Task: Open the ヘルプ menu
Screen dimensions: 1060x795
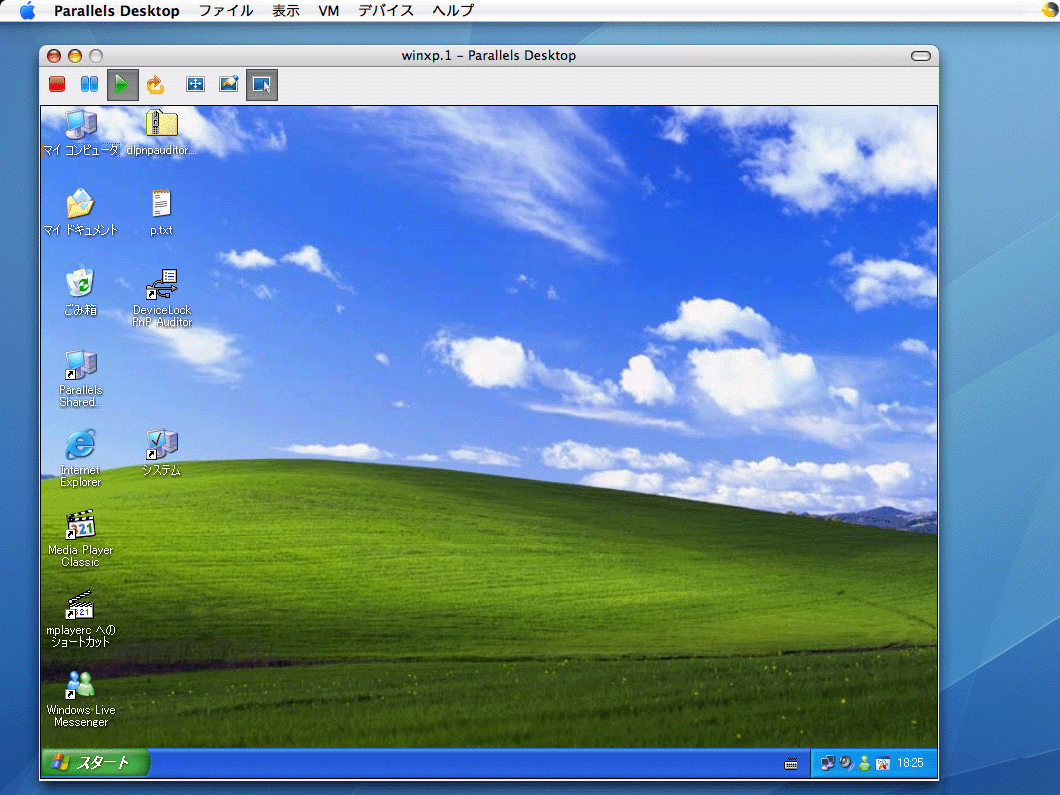Action: 453,11
